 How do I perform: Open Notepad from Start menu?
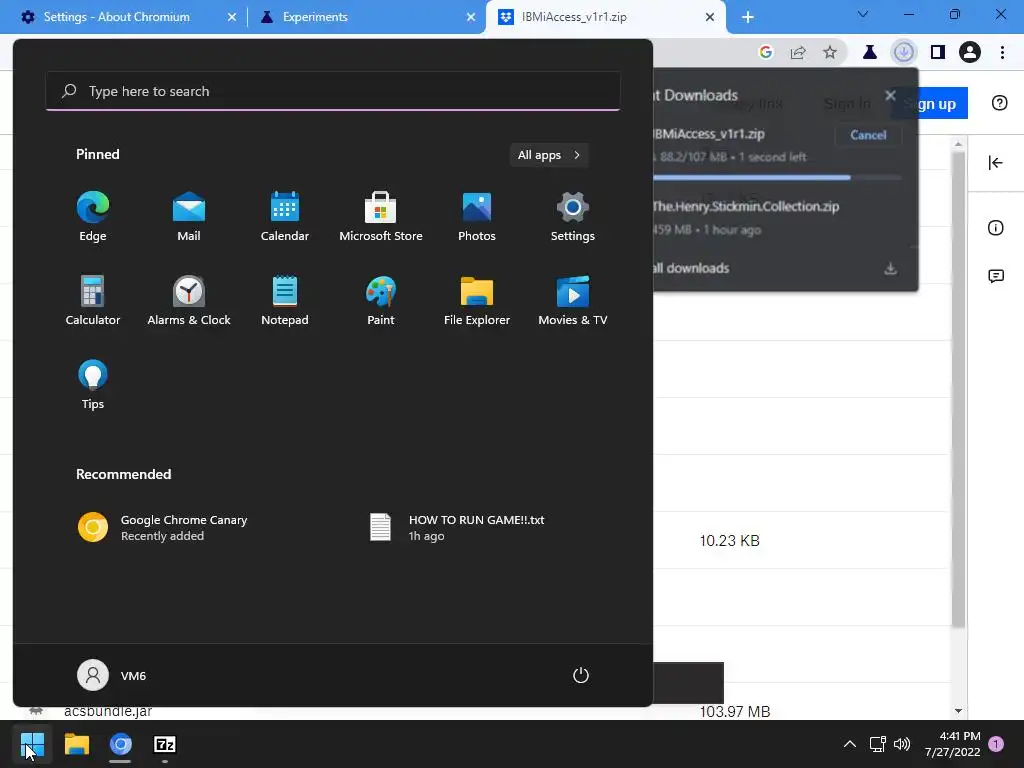tap(285, 300)
